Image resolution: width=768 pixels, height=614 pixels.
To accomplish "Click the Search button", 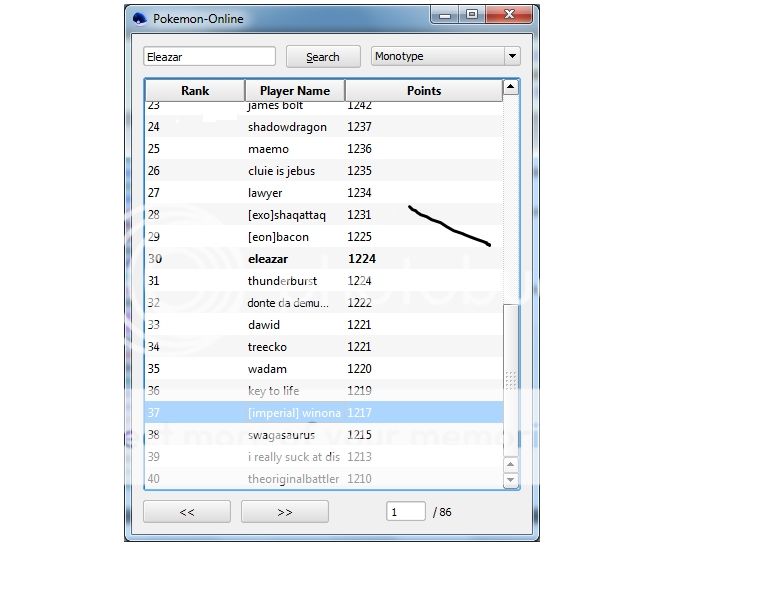I will tap(322, 57).
